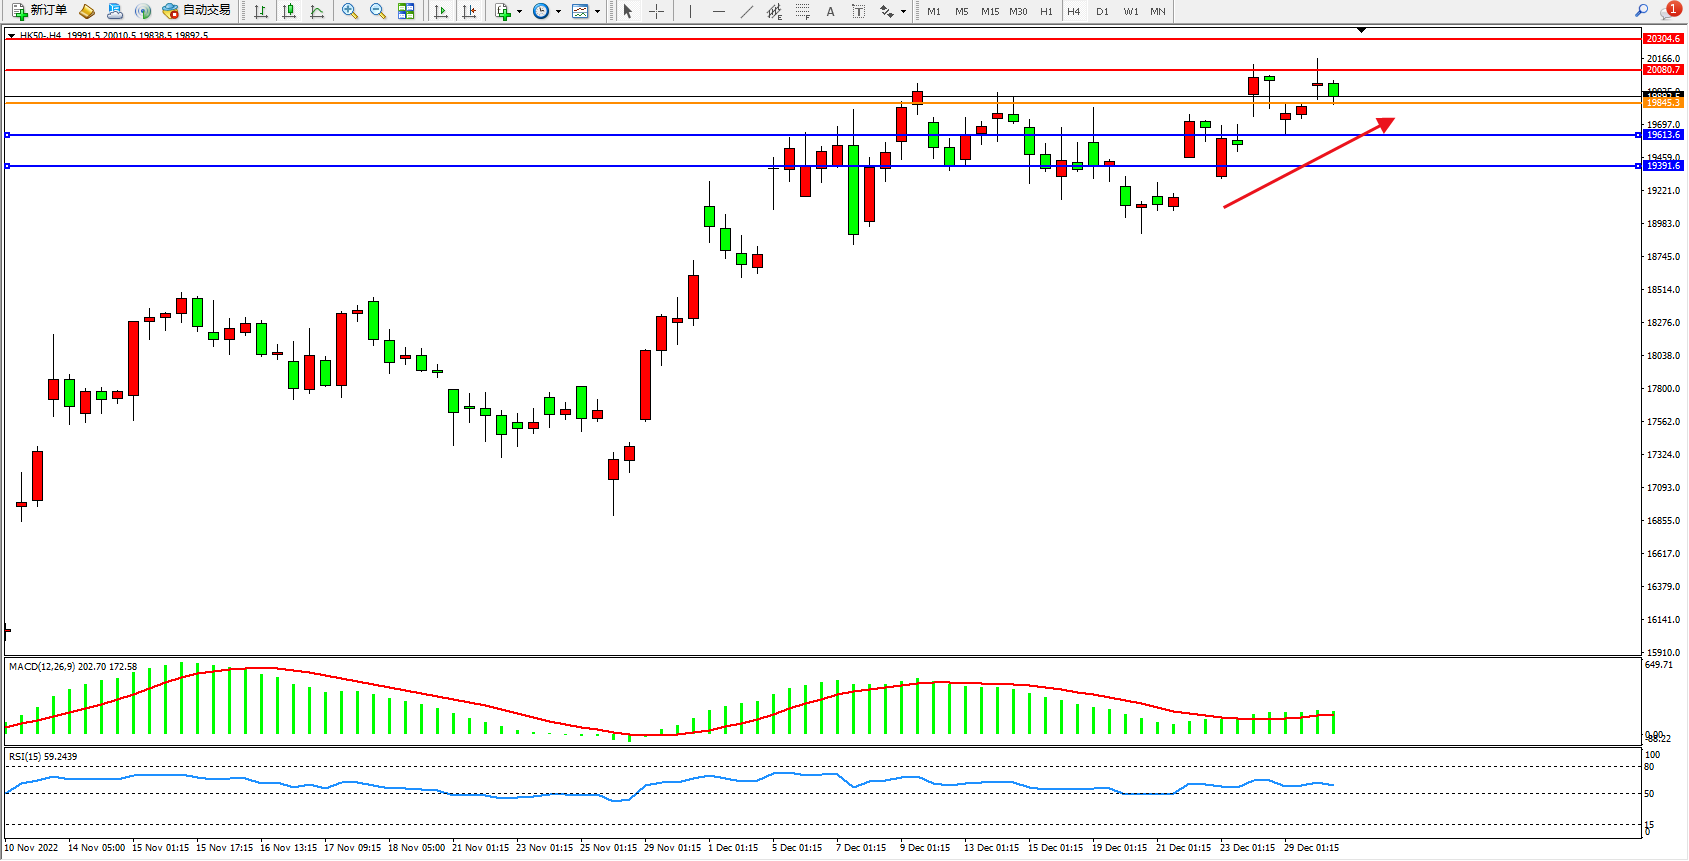The height and width of the screenshot is (861, 1689).
Task: Open the indicators list dropdown arrow
Action: (x=519, y=12)
